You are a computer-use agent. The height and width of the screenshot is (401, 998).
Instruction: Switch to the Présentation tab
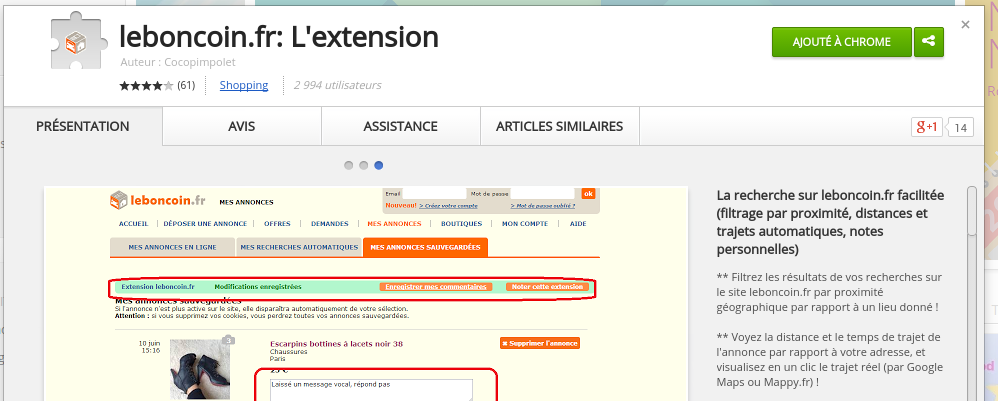pos(83,126)
